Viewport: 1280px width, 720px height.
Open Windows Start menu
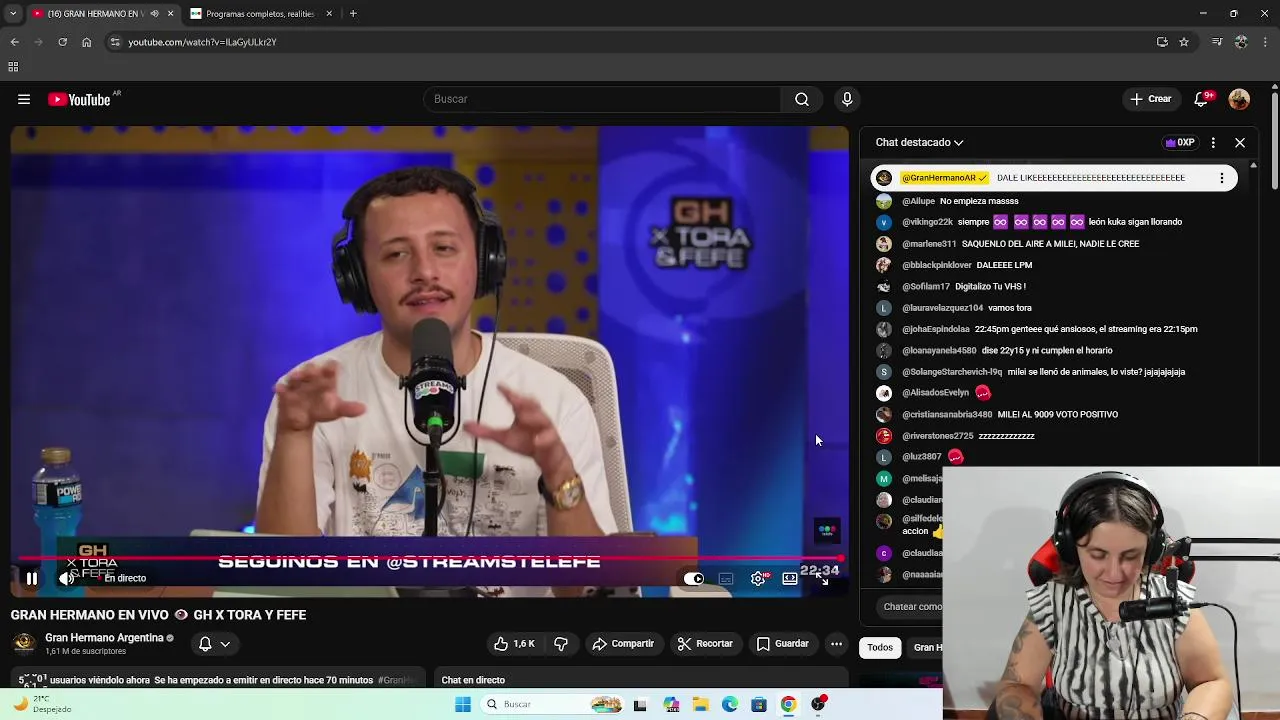(x=462, y=704)
